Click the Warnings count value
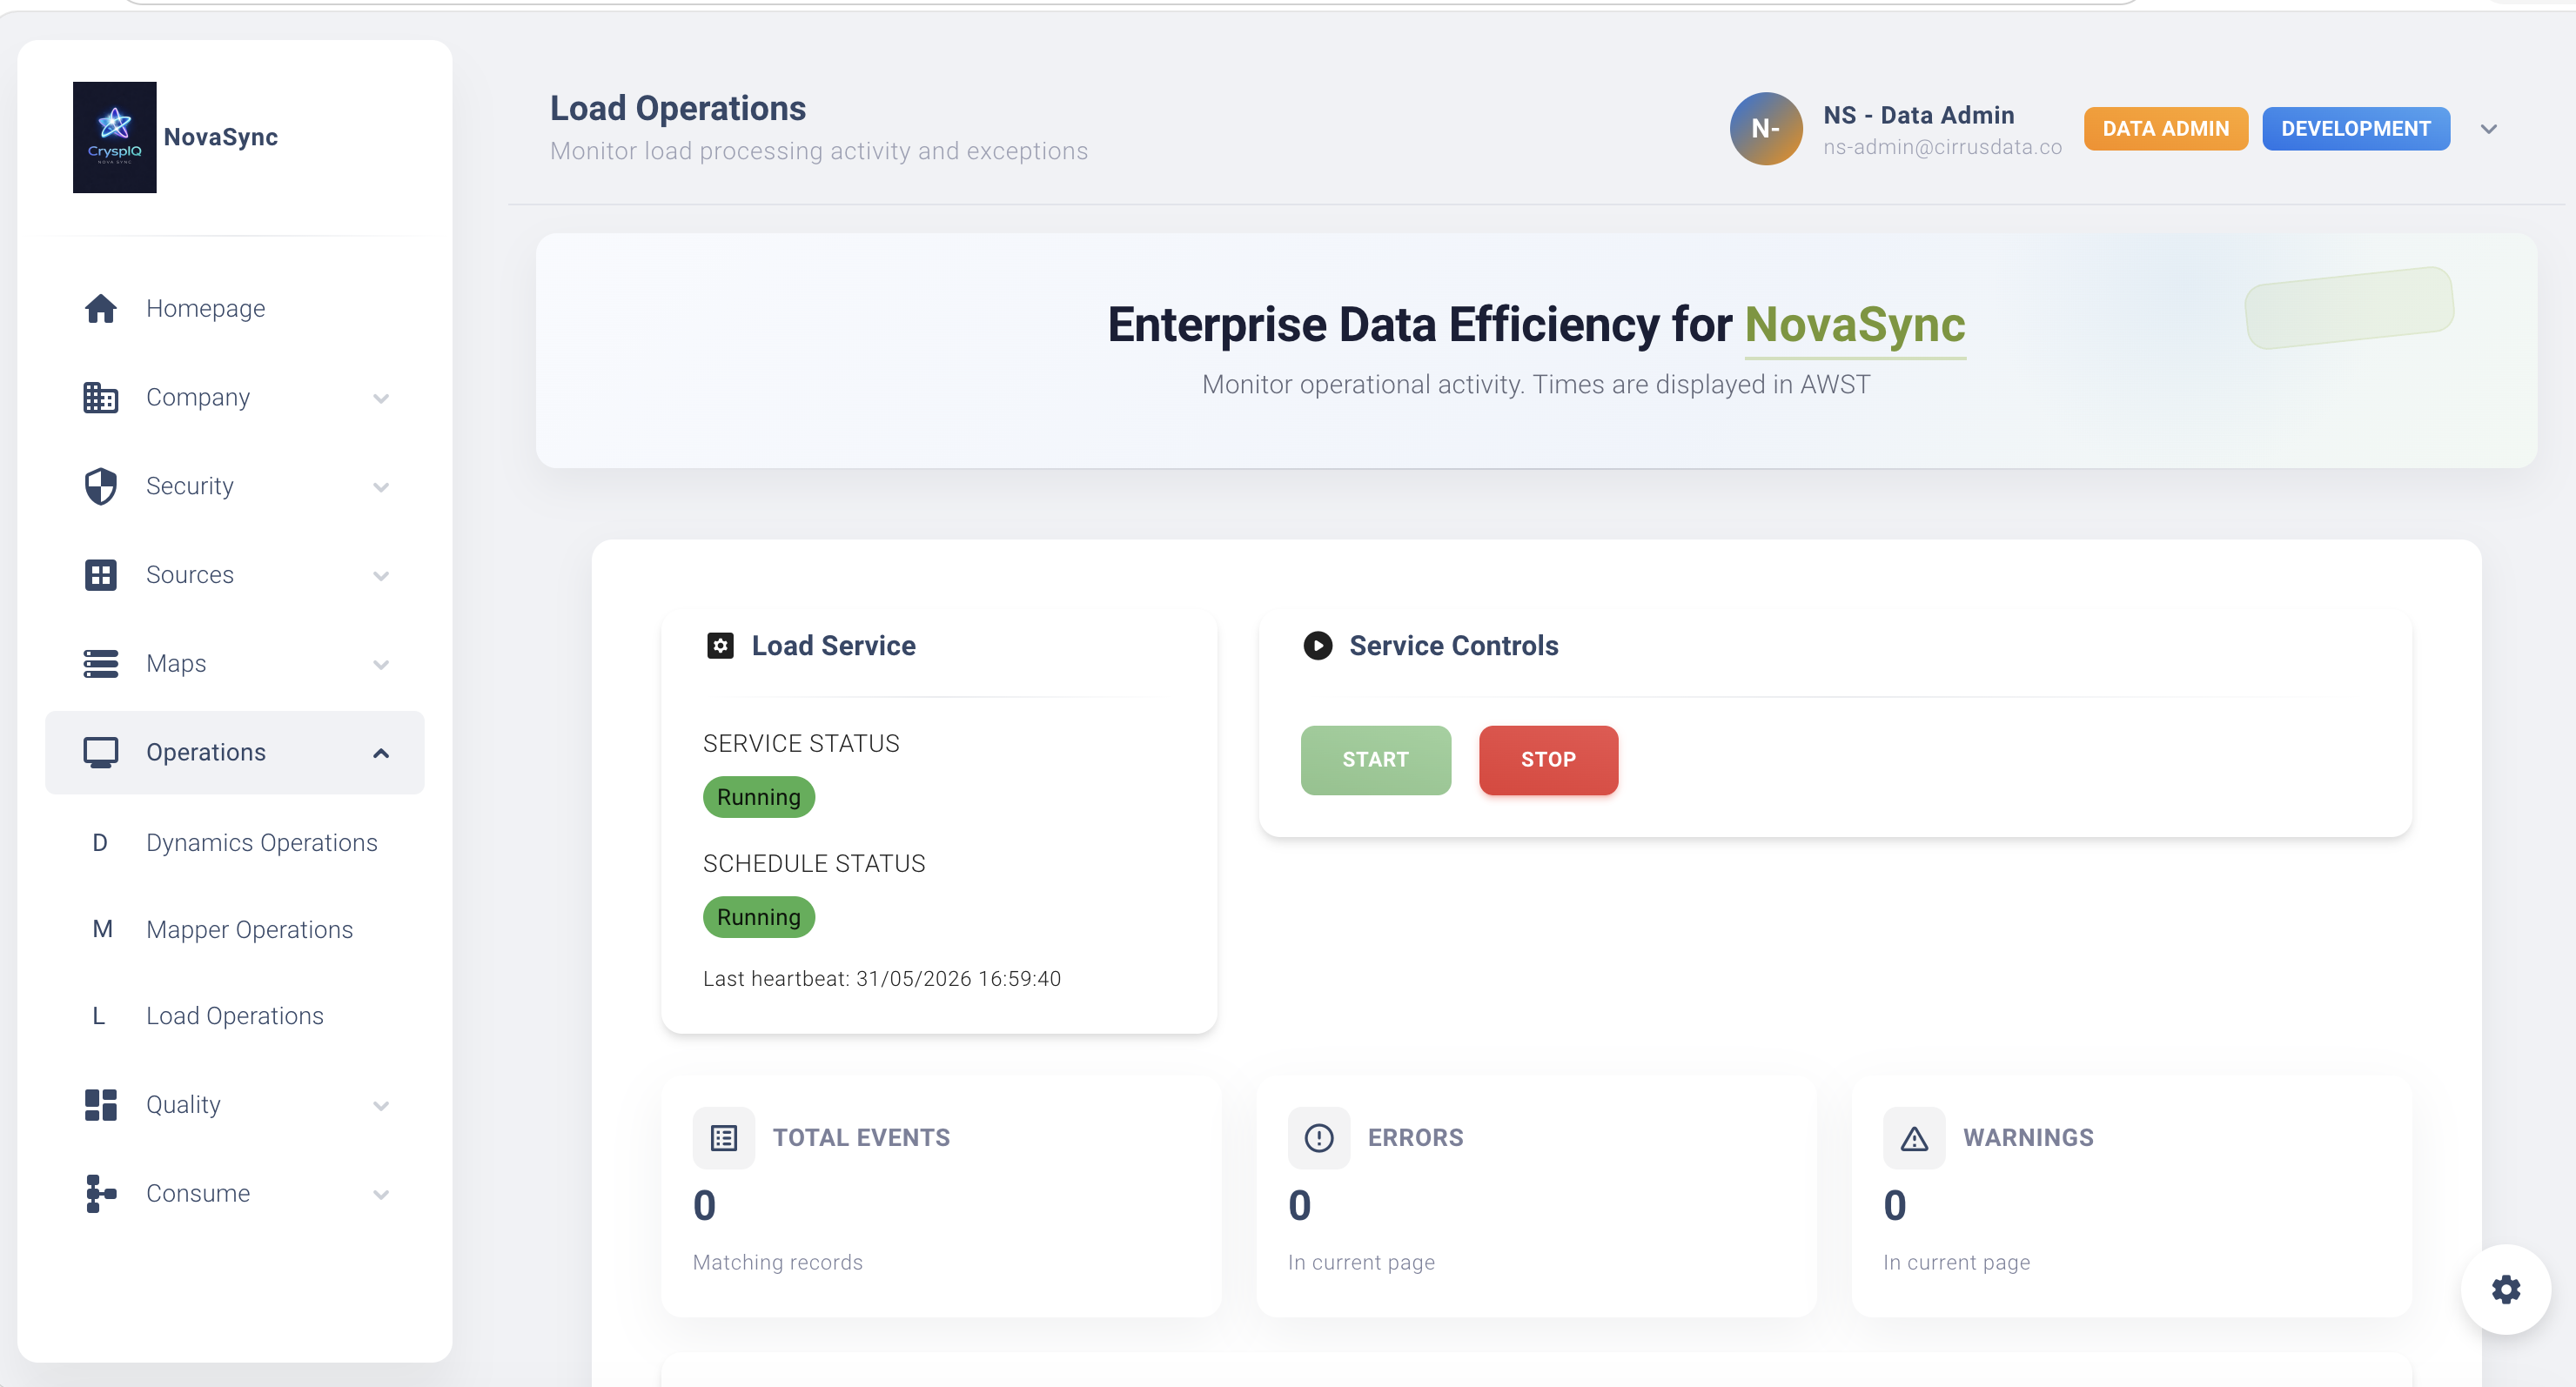 [1895, 1206]
